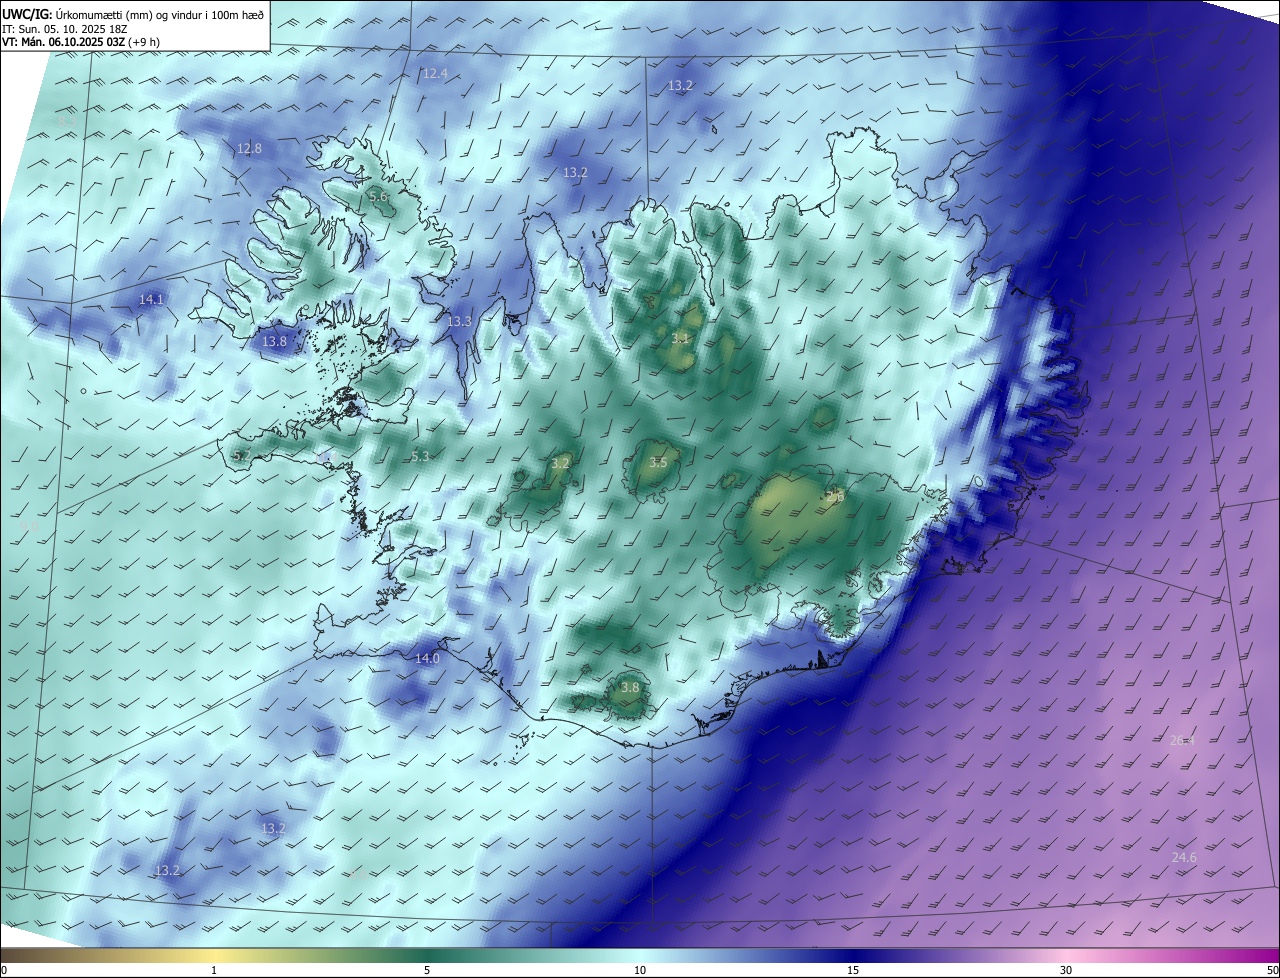Image resolution: width=1280 pixels, height=978 pixels.
Task: Click the 13.3 value label
Action: [459, 322]
